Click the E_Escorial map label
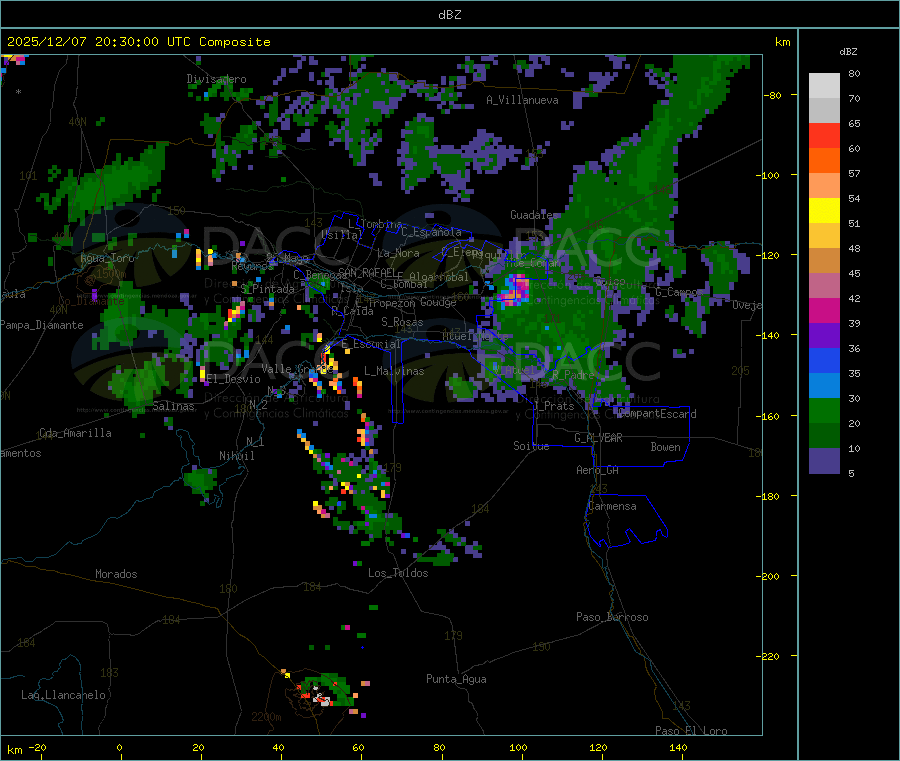The image size is (900, 761). pyautogui.click(x=371, y=344)
